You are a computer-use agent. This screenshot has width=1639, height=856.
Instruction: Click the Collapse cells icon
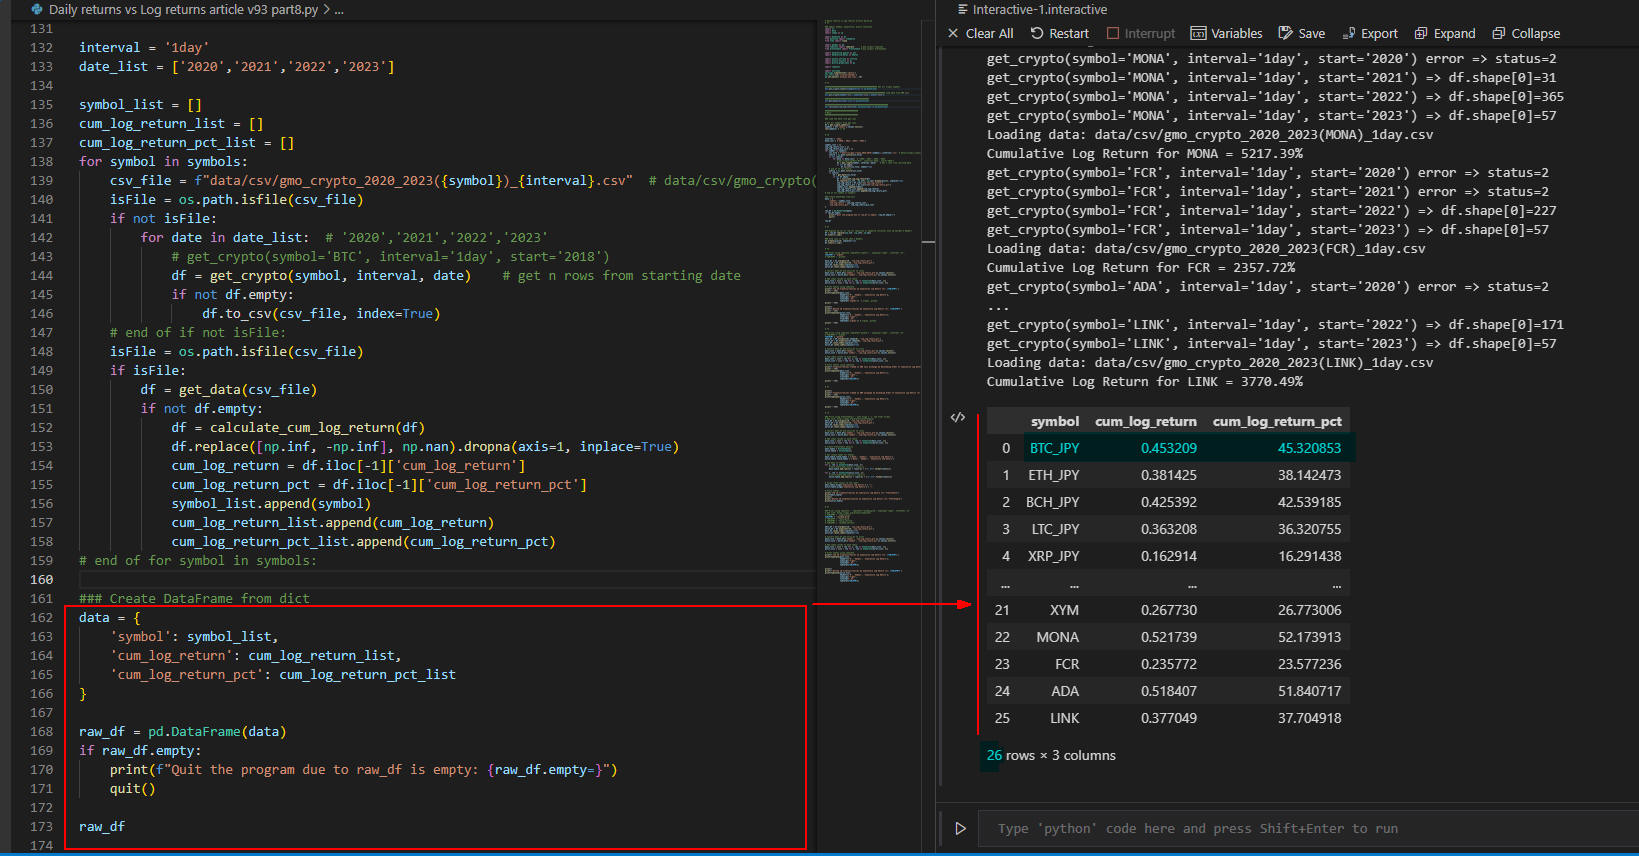click(1499, 33)
